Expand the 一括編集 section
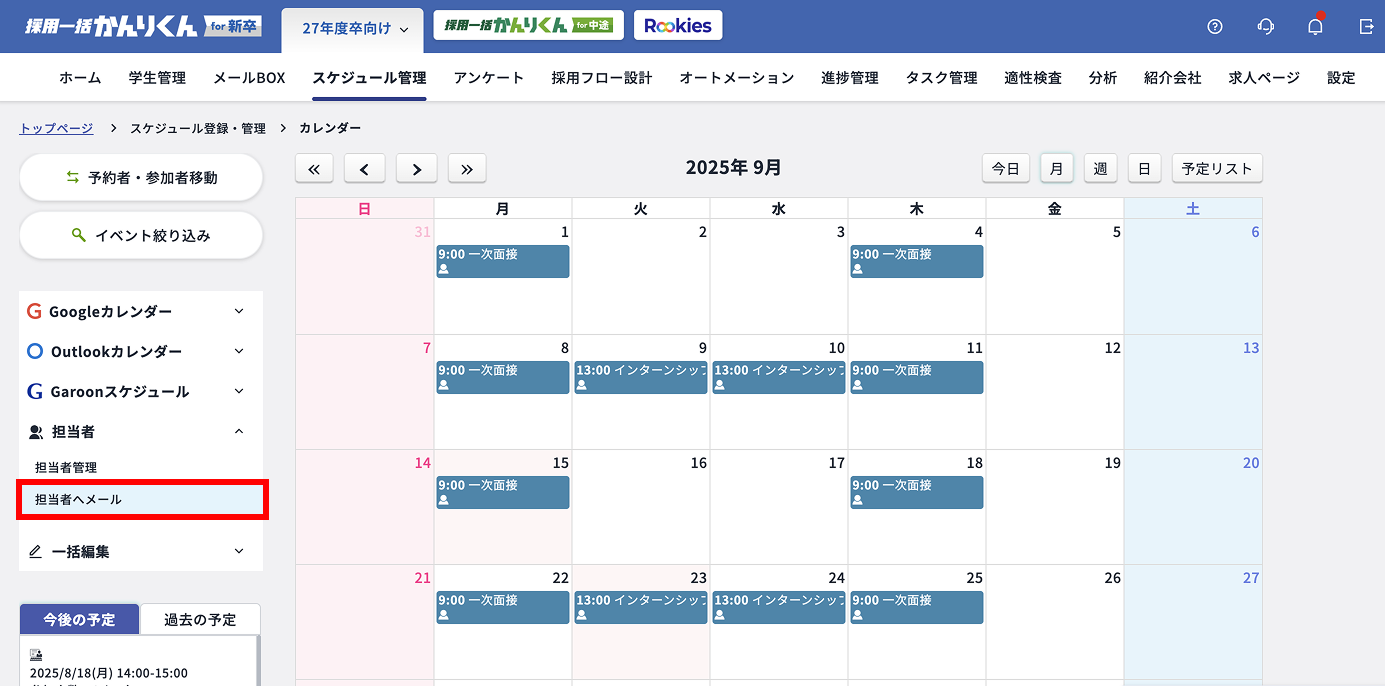 tap(141, 551)
